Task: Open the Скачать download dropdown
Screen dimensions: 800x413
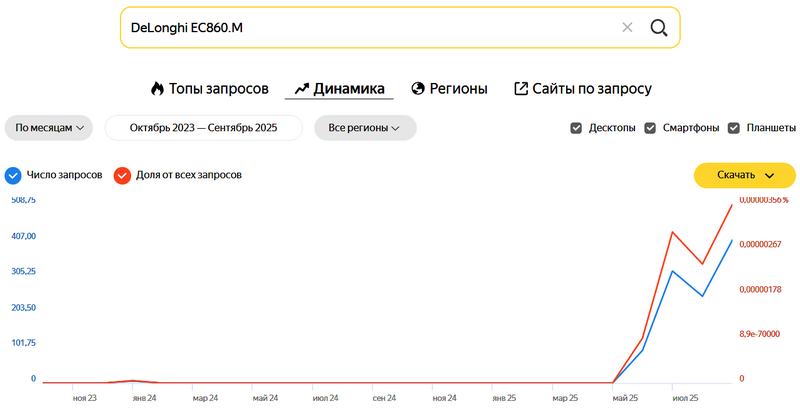Action: point(745,175)
